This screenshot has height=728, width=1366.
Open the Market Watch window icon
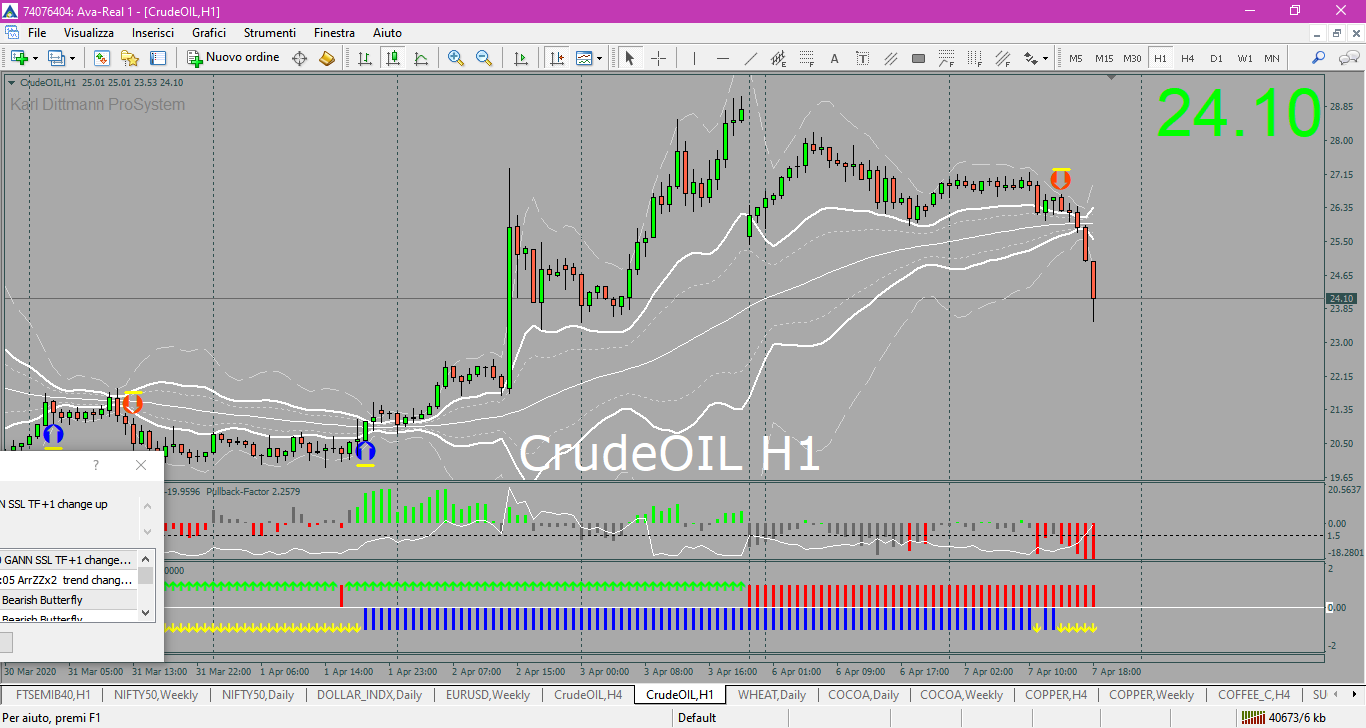coord(102,58)
